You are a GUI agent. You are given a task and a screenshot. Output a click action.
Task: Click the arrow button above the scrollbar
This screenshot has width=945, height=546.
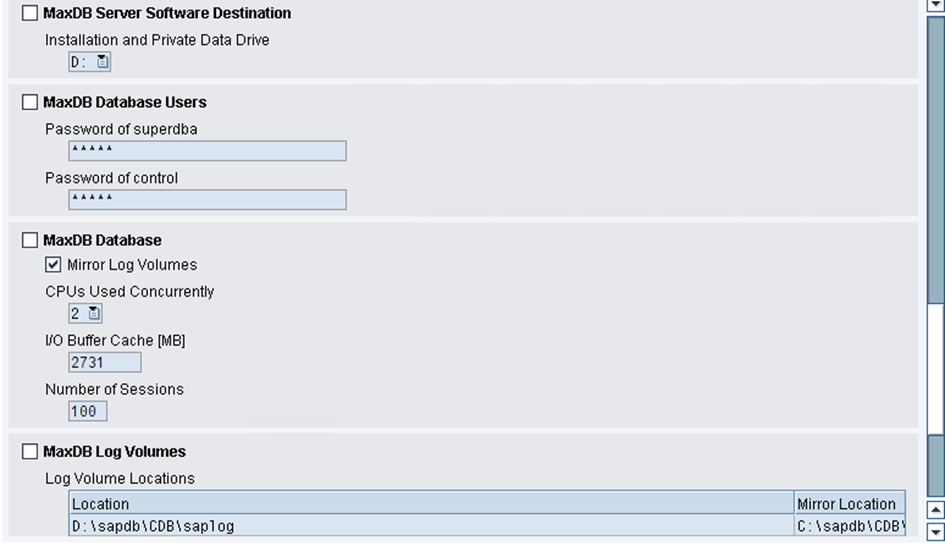point(935,5)
